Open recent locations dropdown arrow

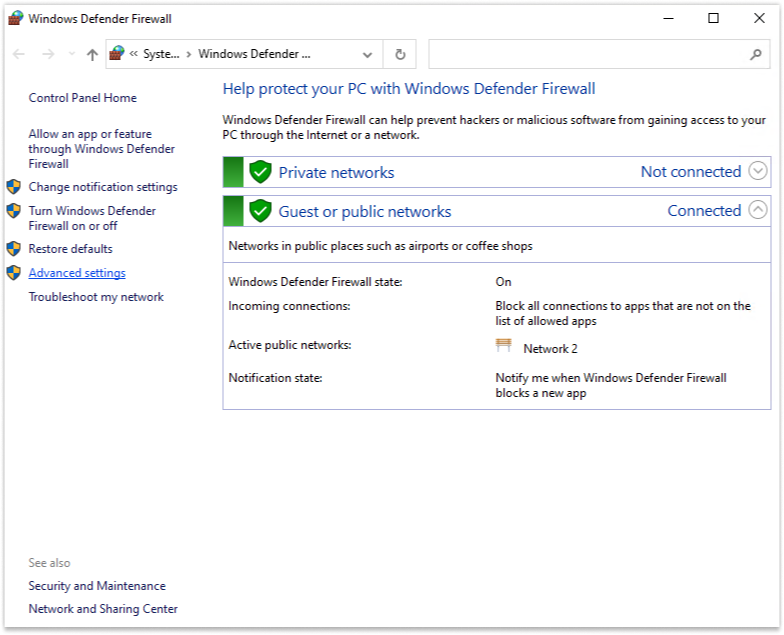(72, 54)
